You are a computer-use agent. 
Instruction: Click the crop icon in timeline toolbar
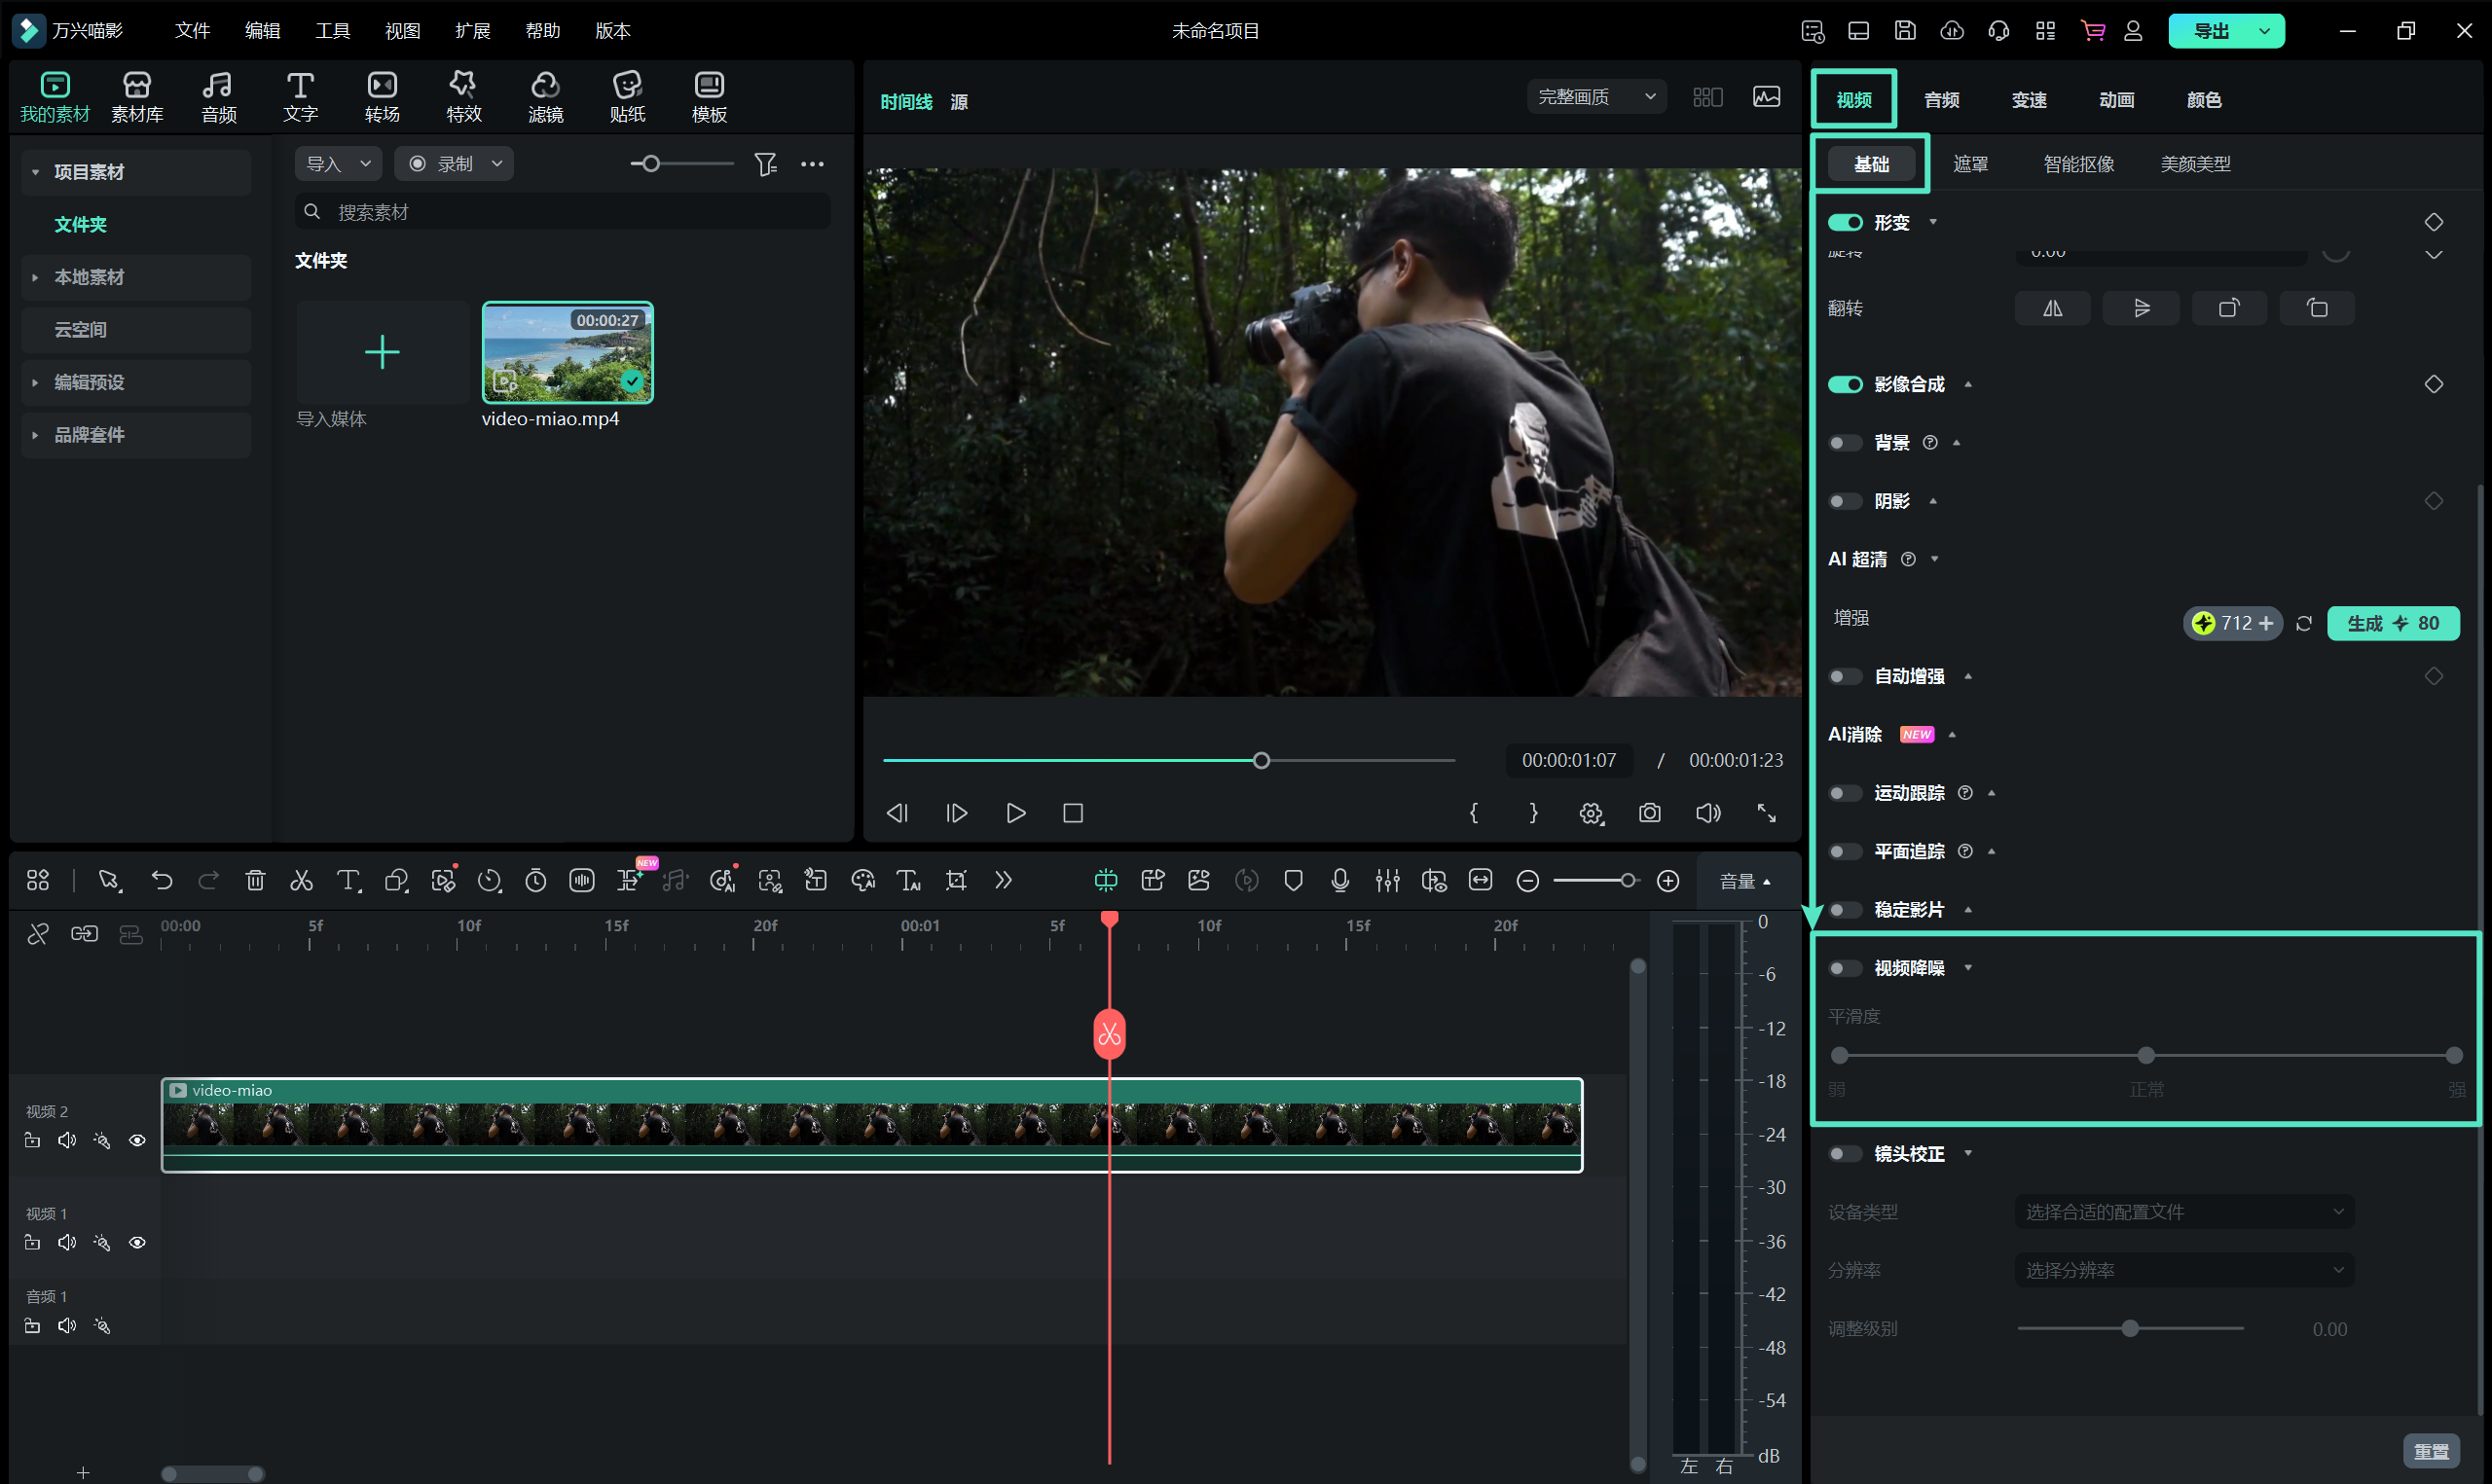click(956, 880)
